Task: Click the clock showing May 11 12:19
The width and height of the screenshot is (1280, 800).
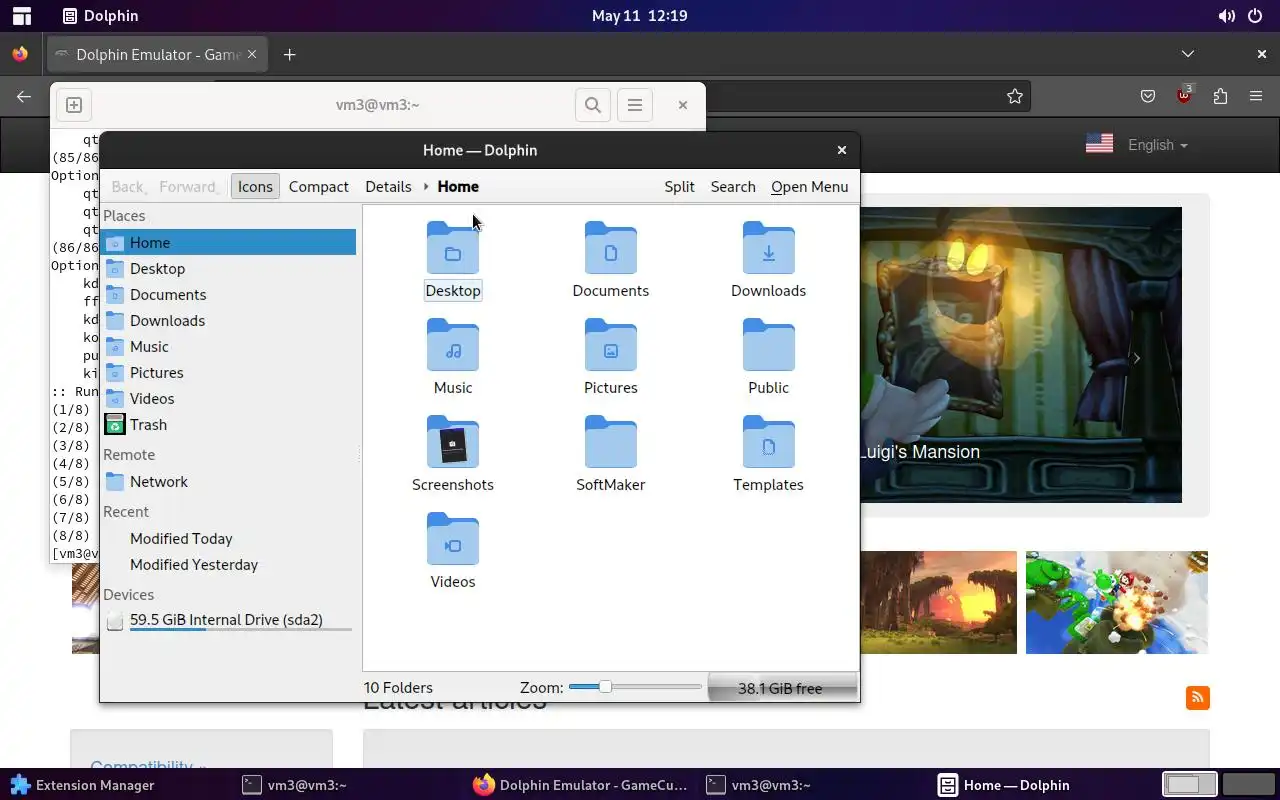Action: tap(639, 16)
